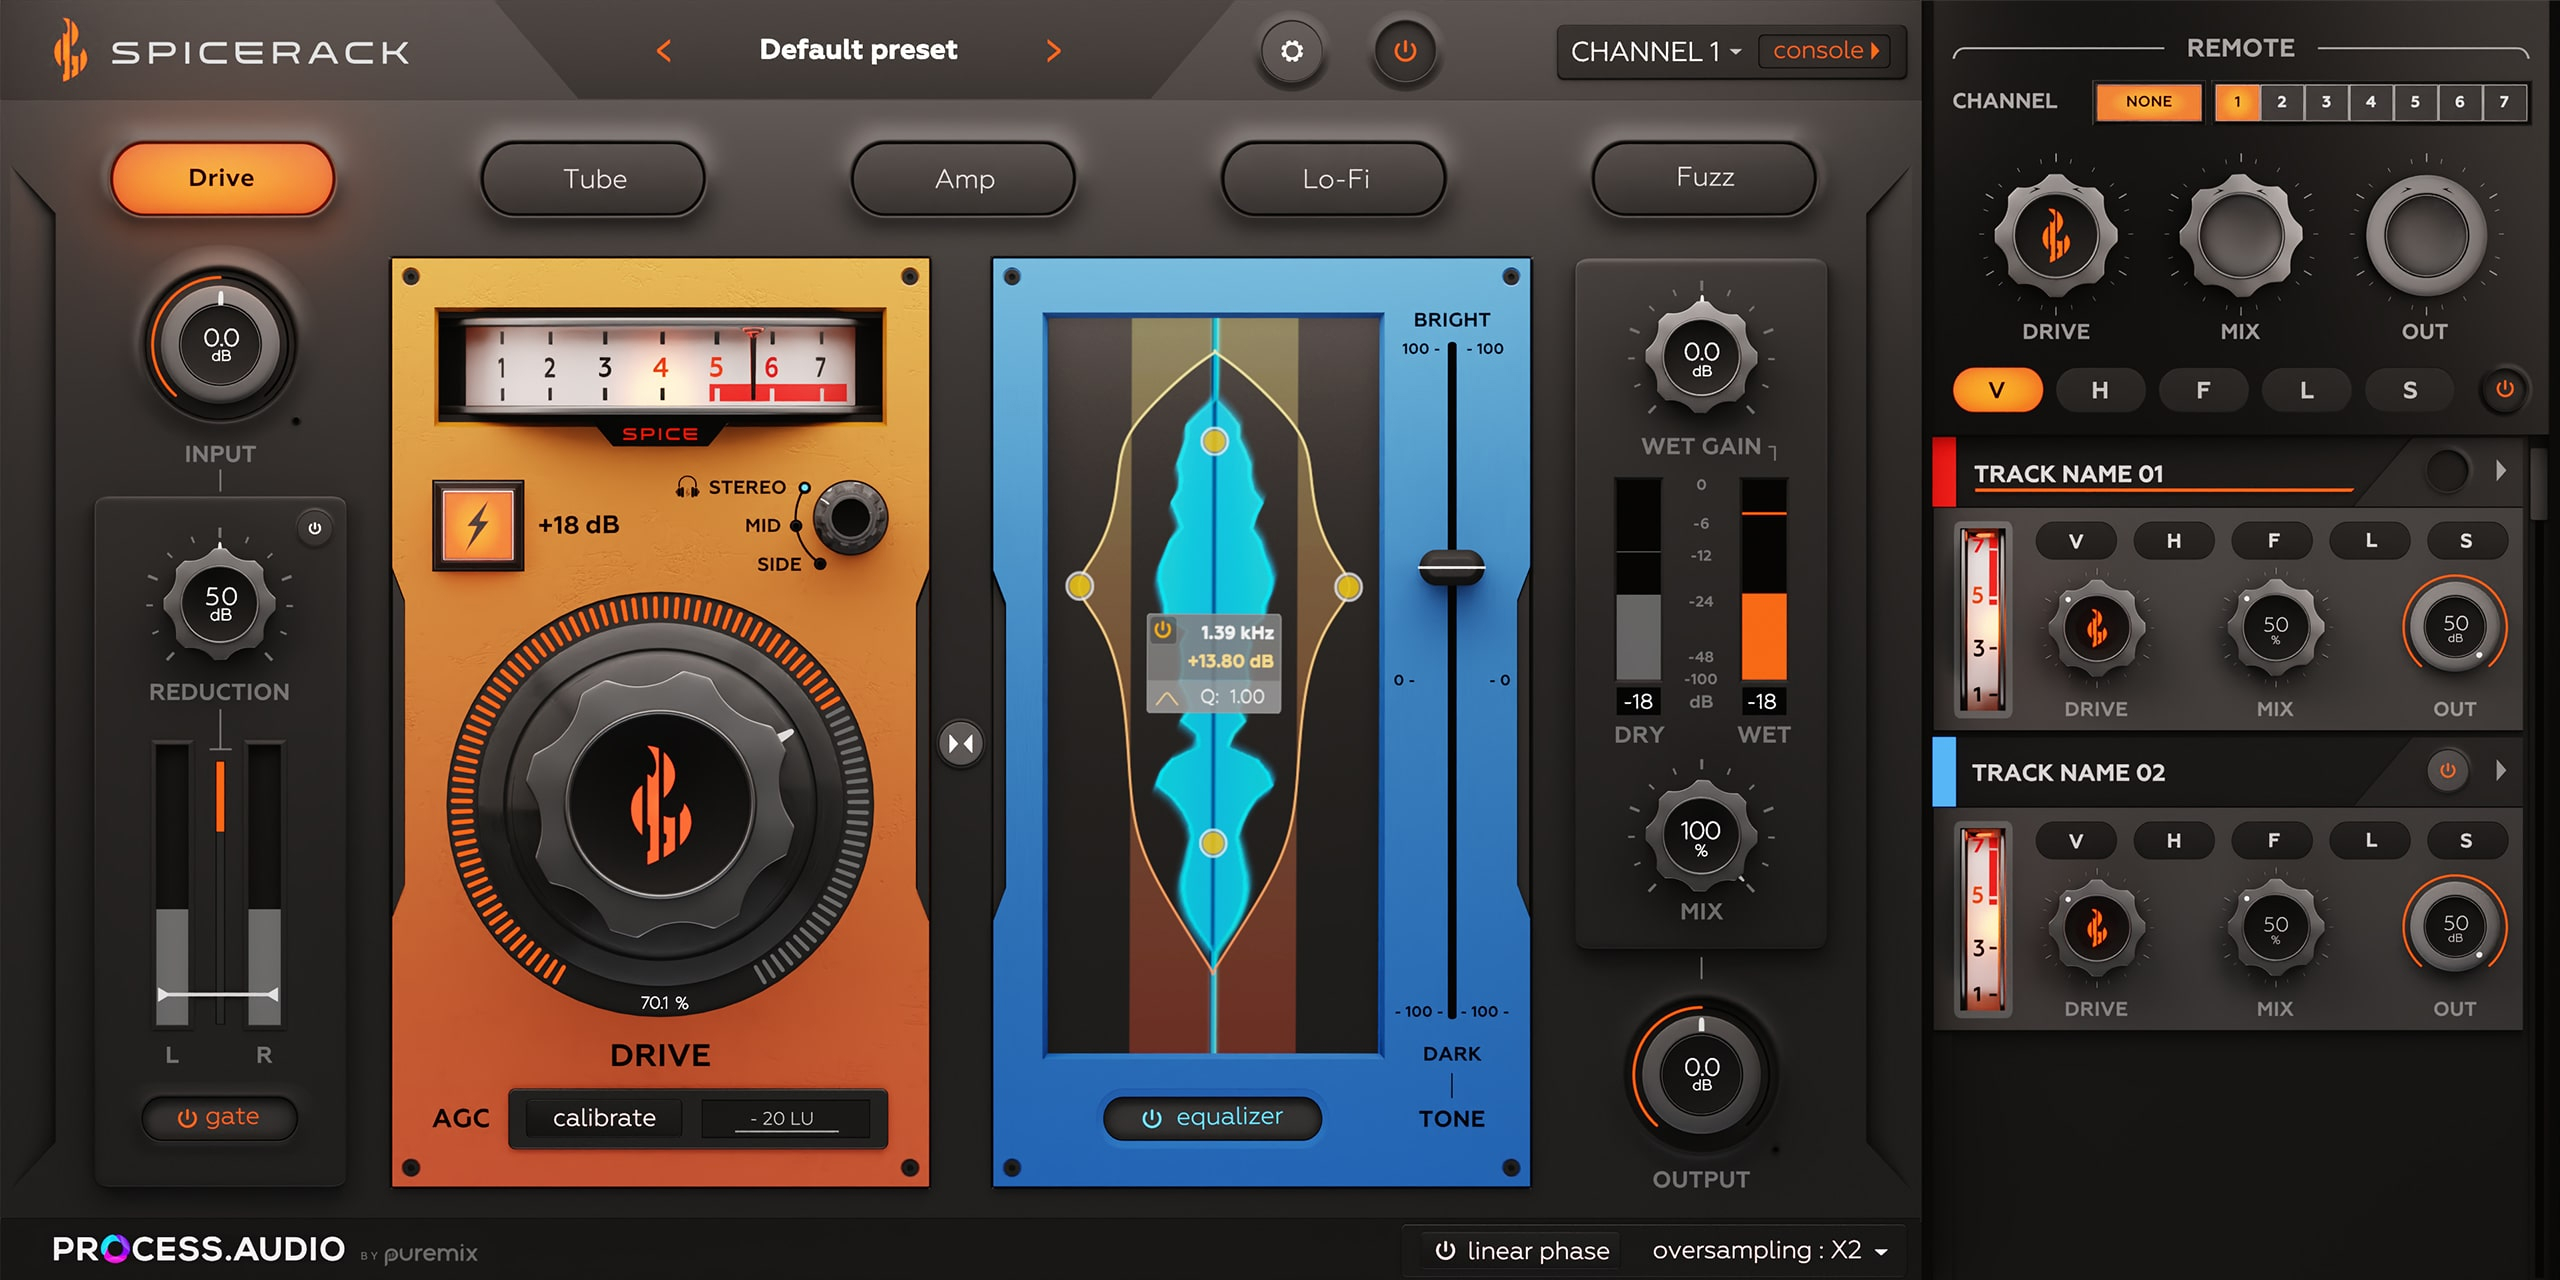2560x1280 pixels.
Task: Click the -20 LU target field
Action: pos(784,1118)
